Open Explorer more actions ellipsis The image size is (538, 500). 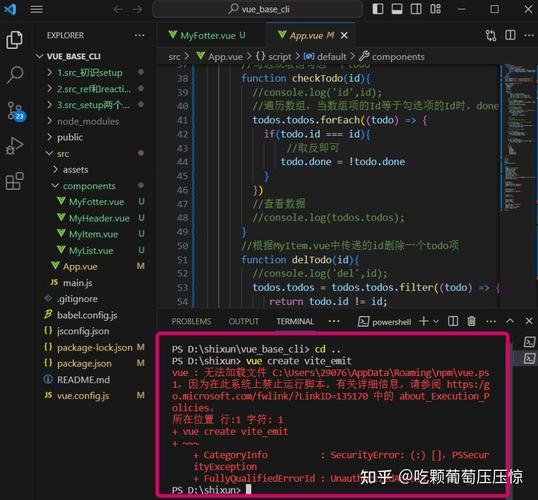pos(139,35)
